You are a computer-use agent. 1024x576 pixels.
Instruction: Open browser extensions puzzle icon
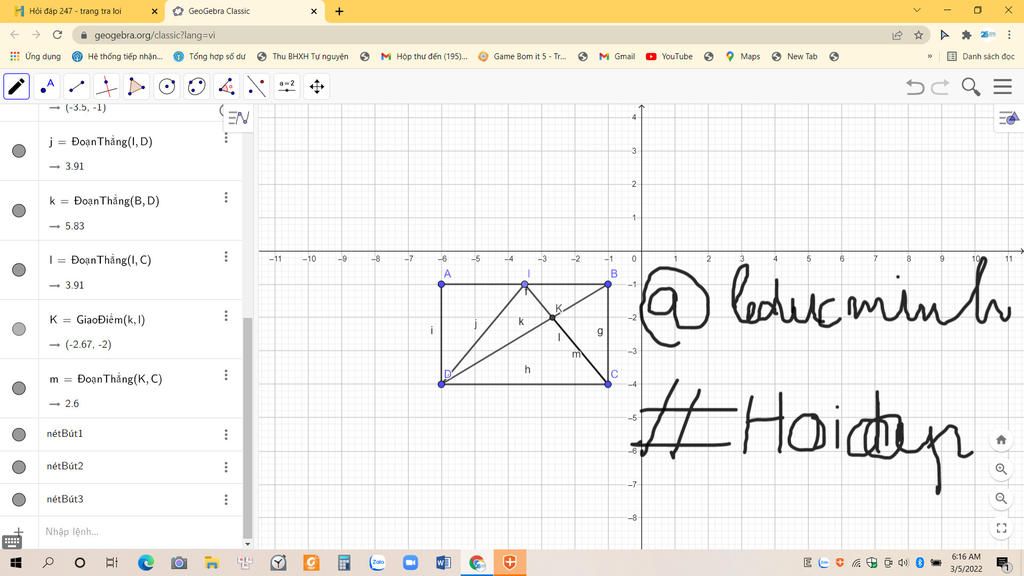pyautogui.click(x=967, y=35)
